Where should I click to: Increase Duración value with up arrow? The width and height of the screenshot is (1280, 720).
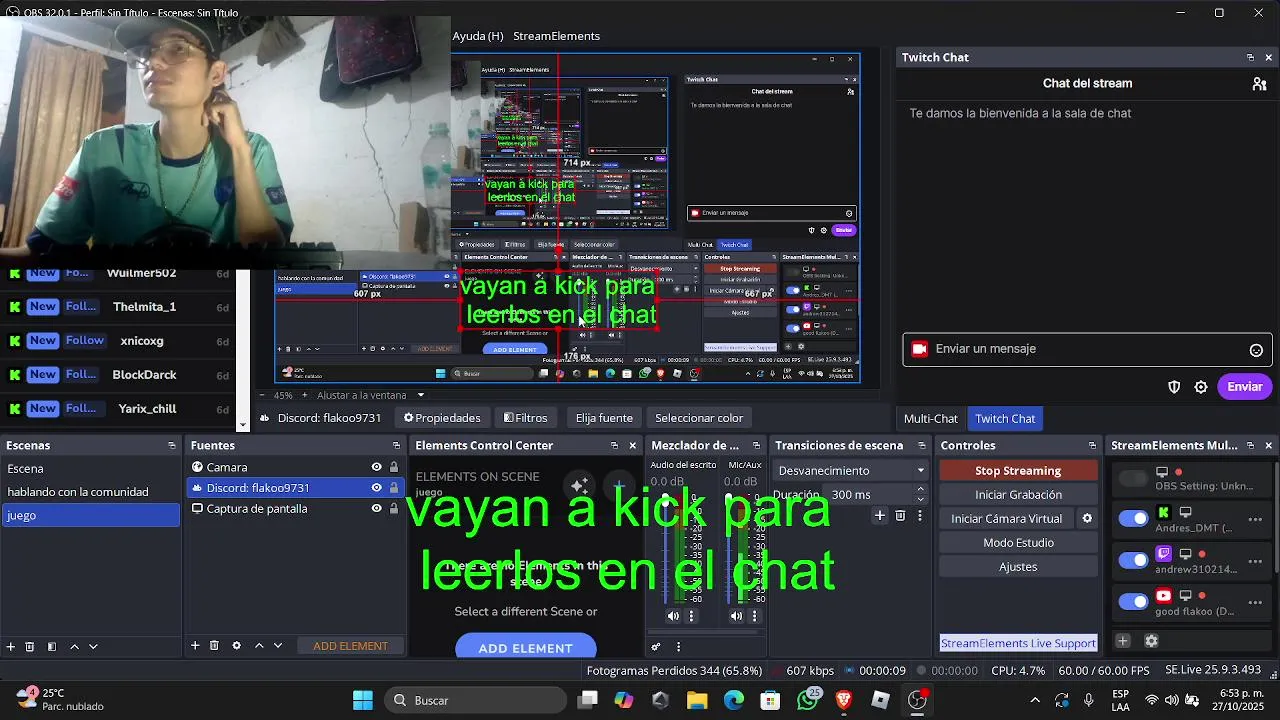(920, 490)
